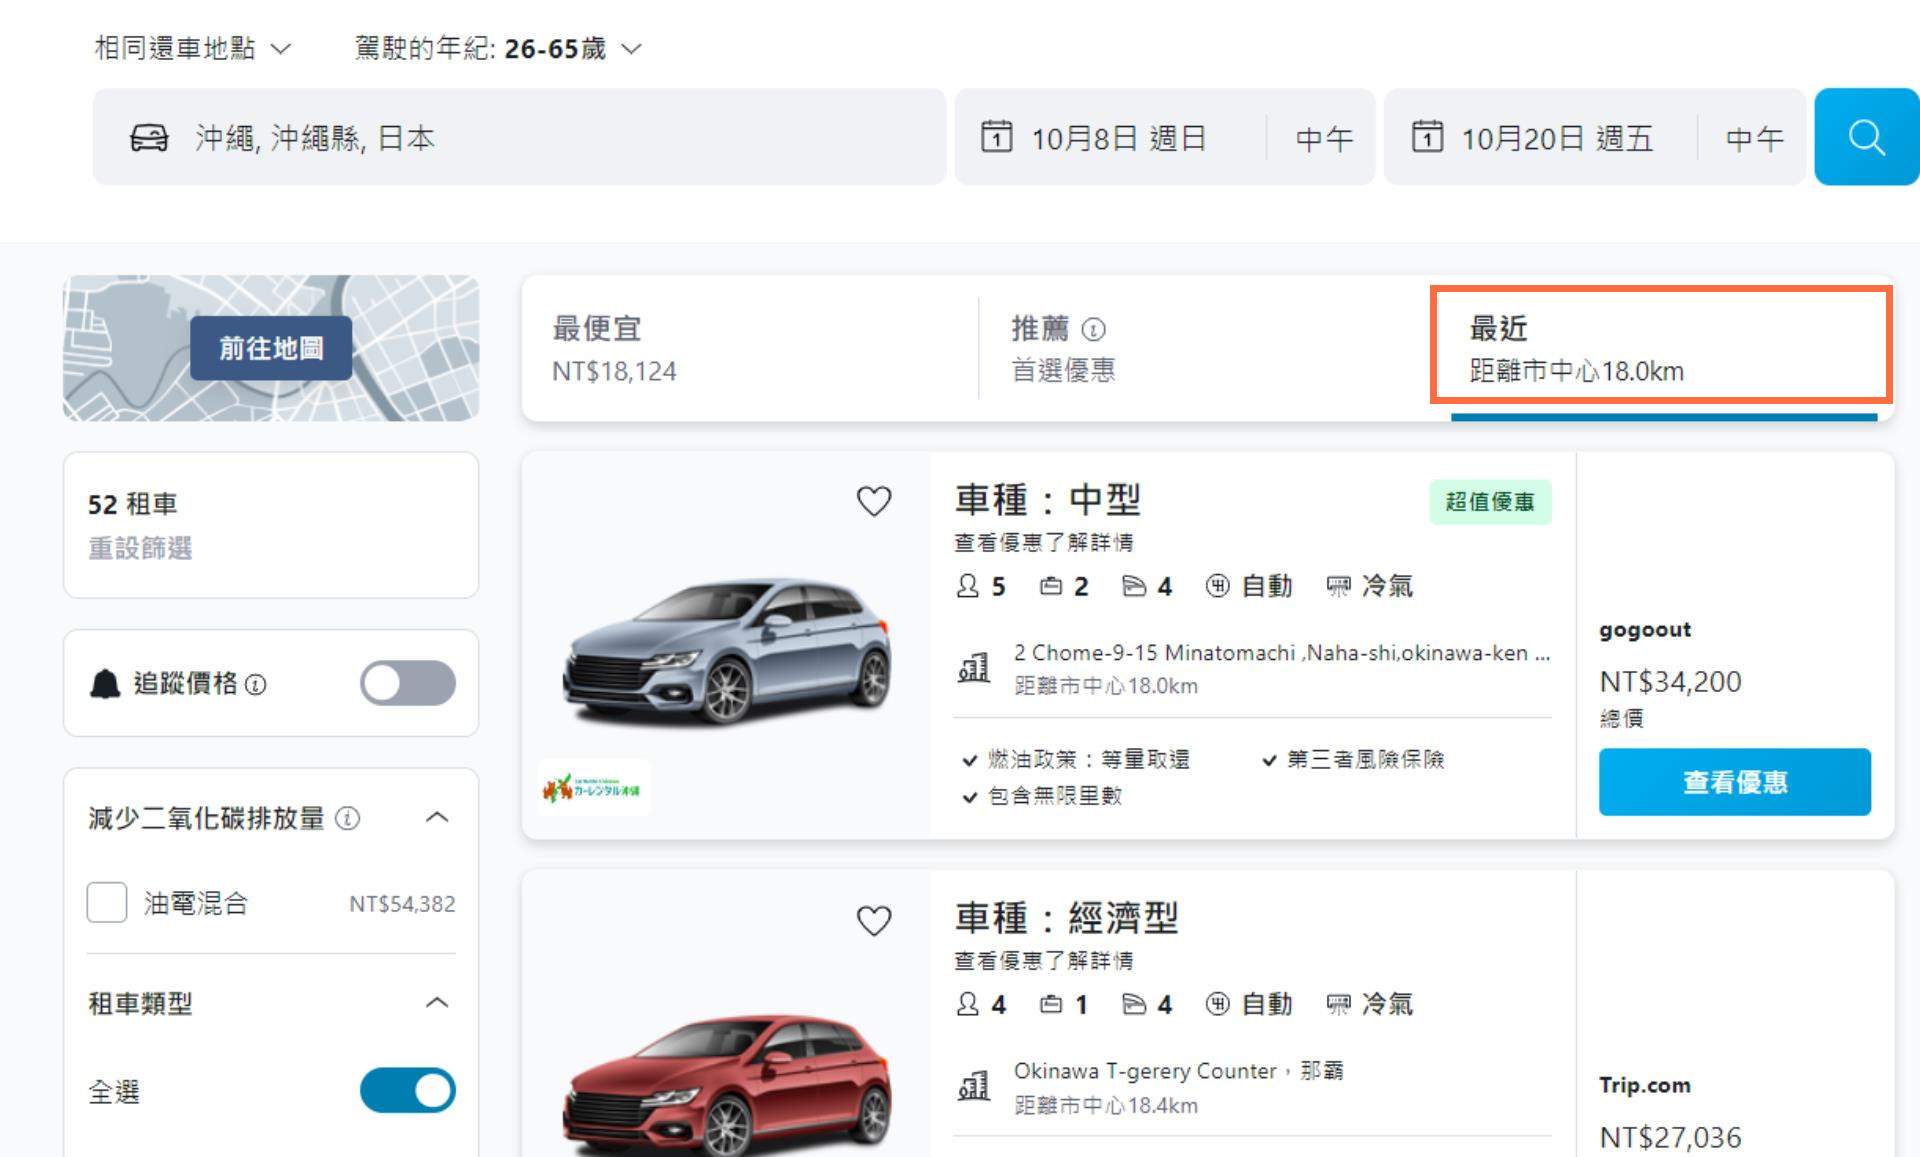This screenshot has width=1920, height=1157.
Task: Favorite the 經濟型 car with heart icon
Action: [x=874, y=921]
